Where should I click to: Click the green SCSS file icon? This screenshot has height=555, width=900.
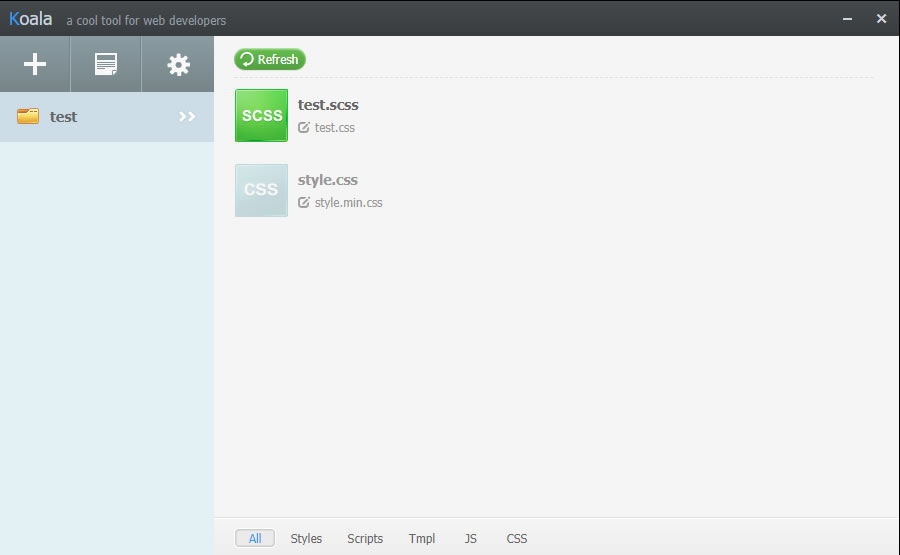tap(261, 115)
